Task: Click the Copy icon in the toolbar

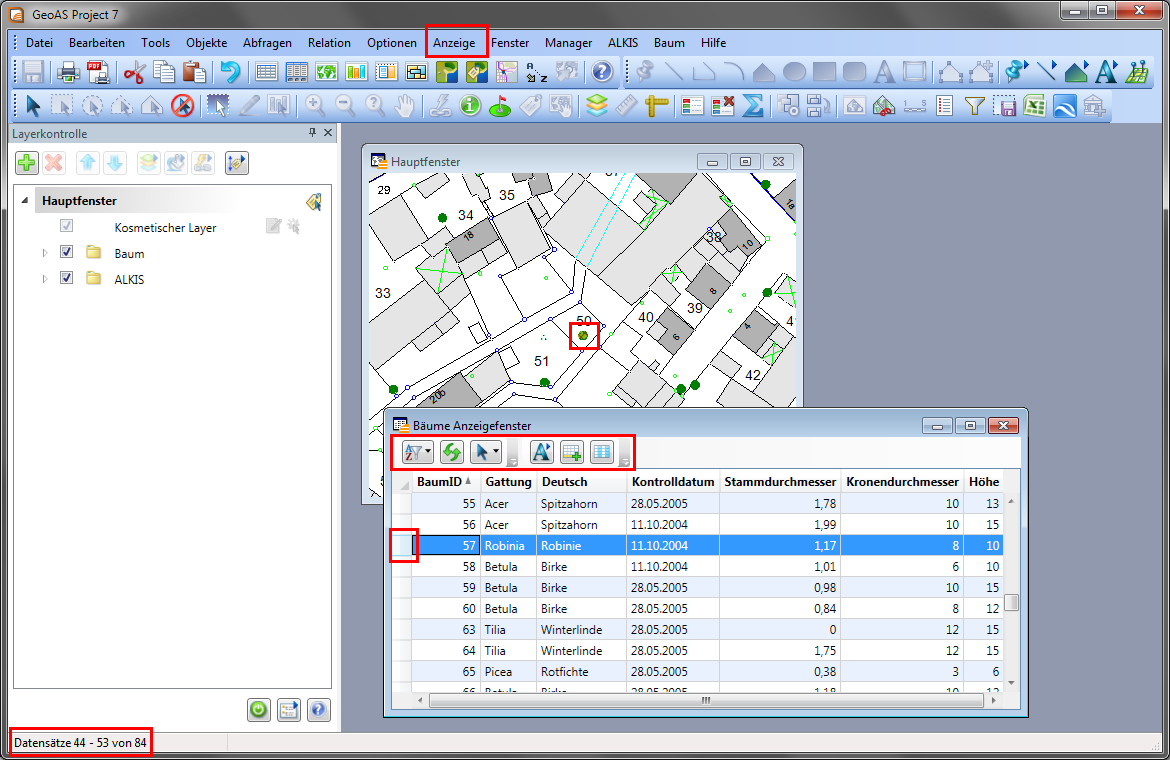Action: click(164, 72)
